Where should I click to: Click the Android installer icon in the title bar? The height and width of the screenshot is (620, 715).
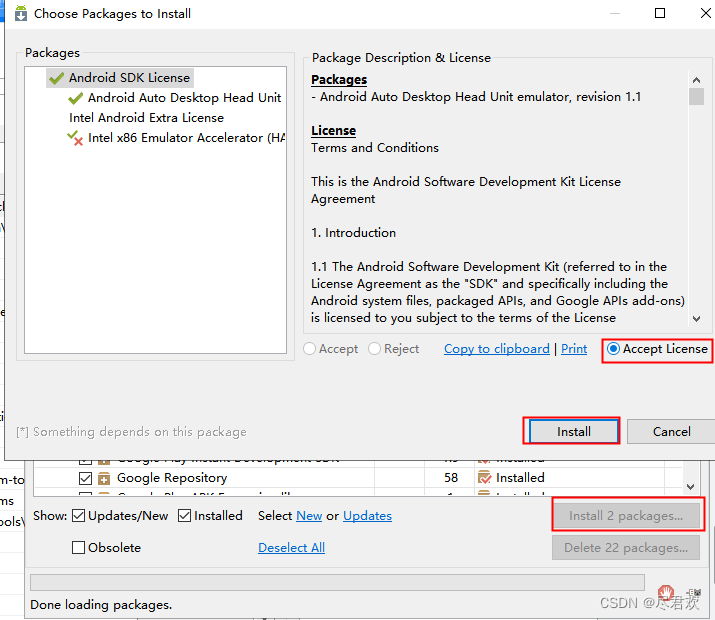pos(21,14)
